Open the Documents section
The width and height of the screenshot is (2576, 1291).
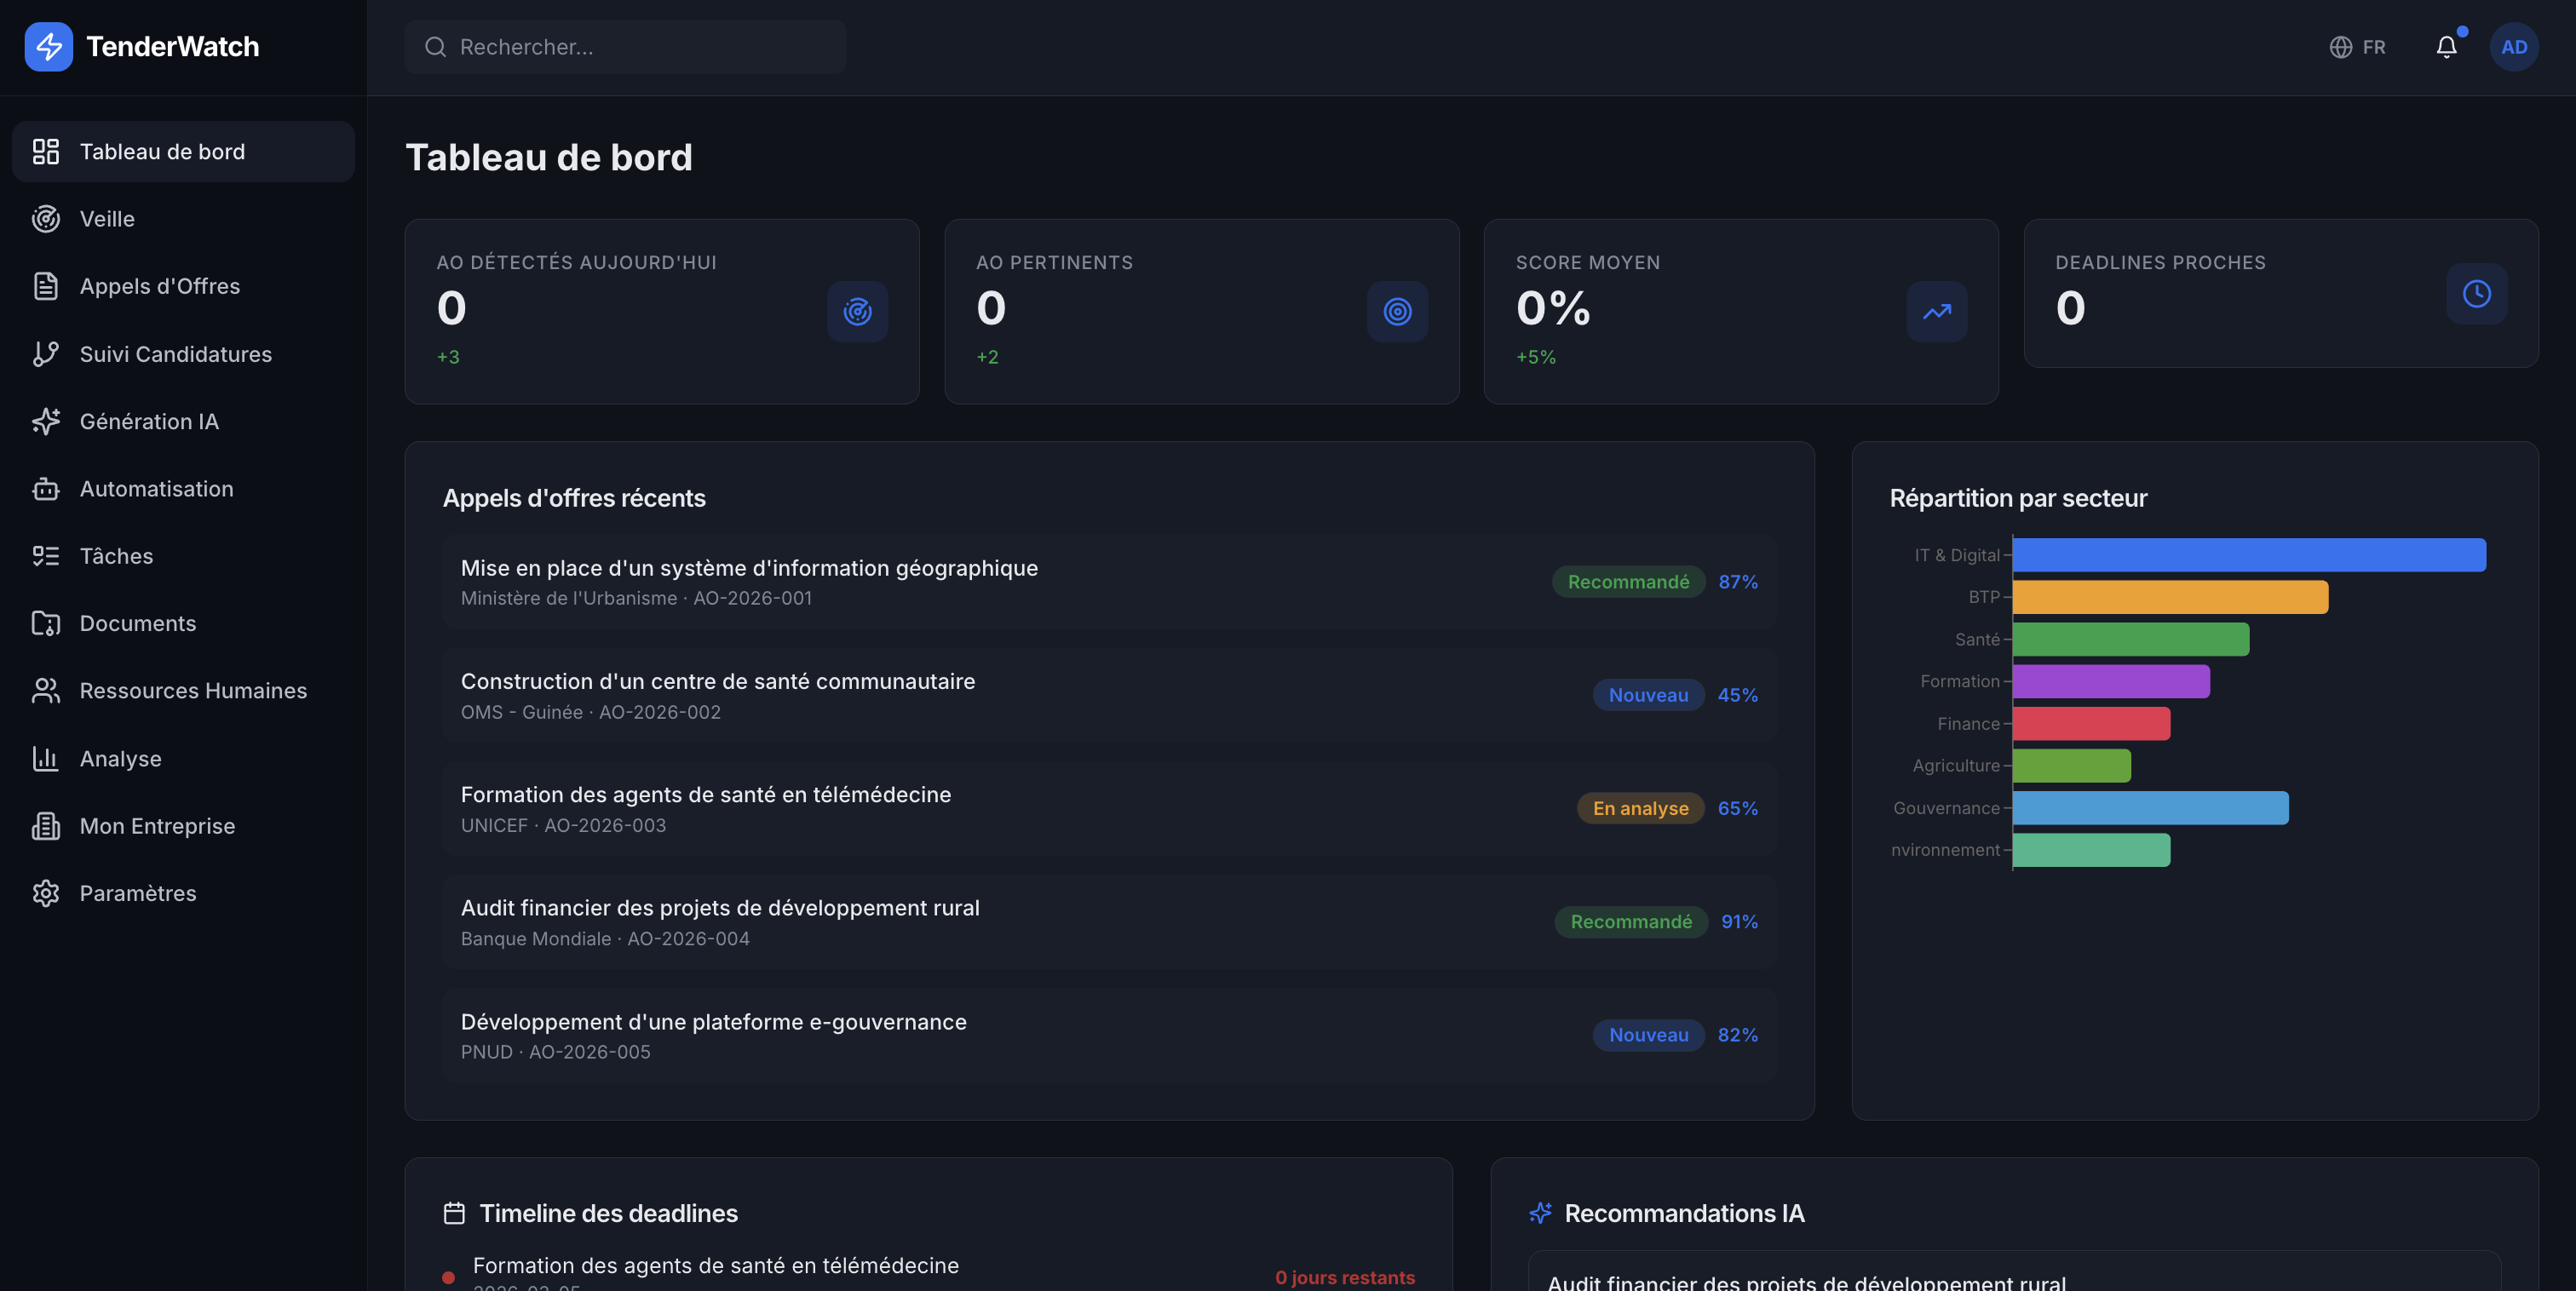click(x=183, y=623)
